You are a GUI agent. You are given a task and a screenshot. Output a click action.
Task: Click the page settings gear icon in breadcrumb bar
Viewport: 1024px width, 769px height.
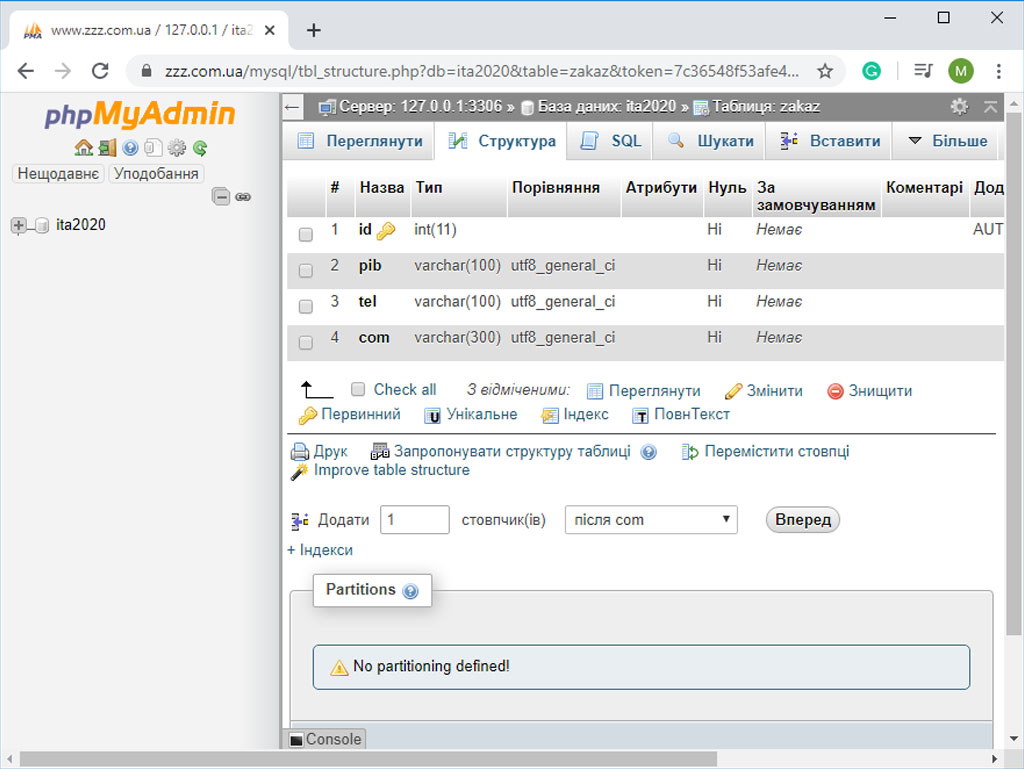click(959, 106)
